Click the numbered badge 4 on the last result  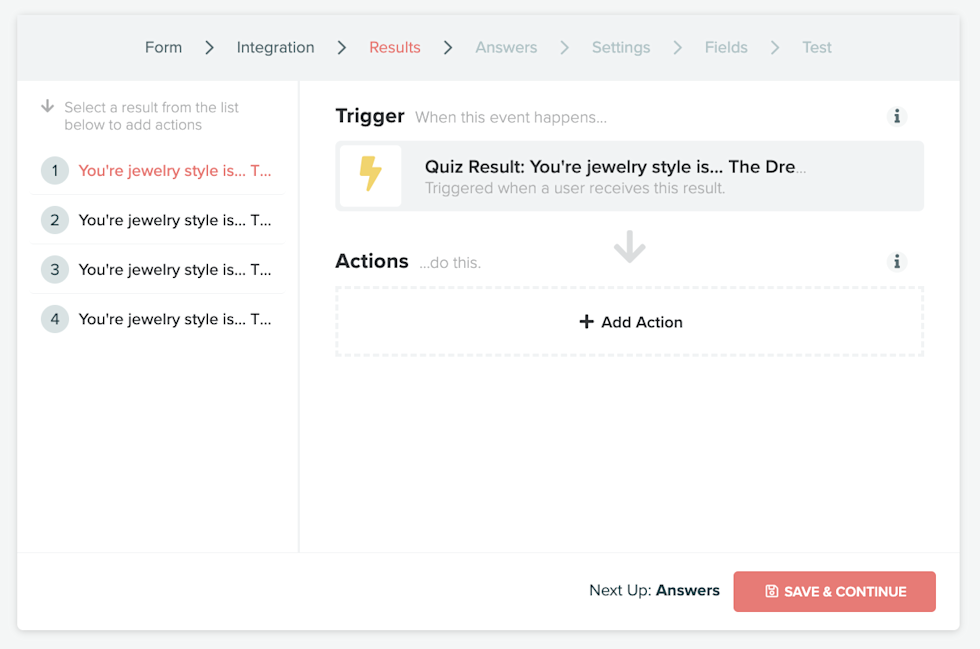(x=55, y=319)
